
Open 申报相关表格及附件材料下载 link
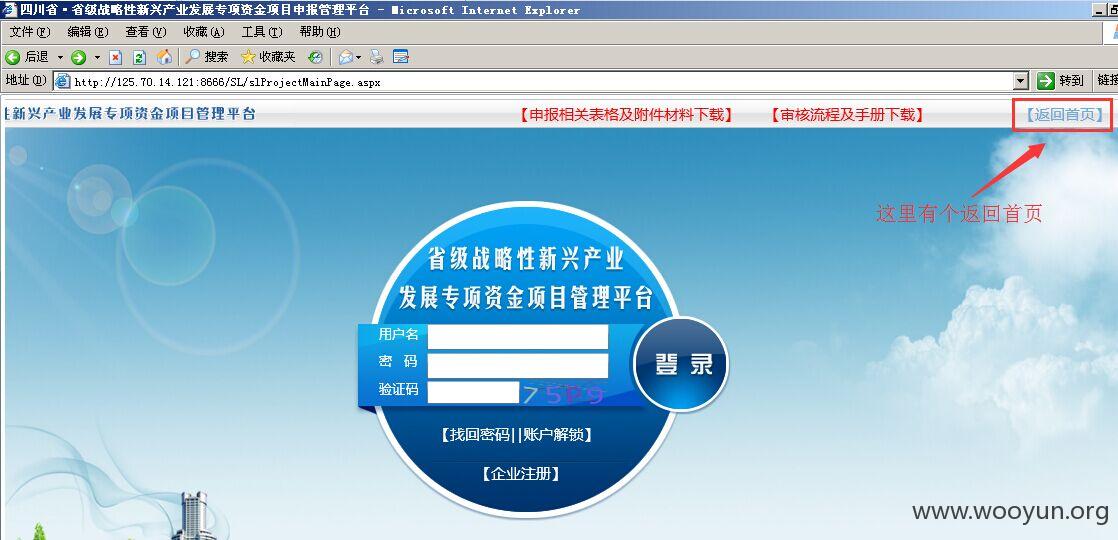tap(625, 114)
